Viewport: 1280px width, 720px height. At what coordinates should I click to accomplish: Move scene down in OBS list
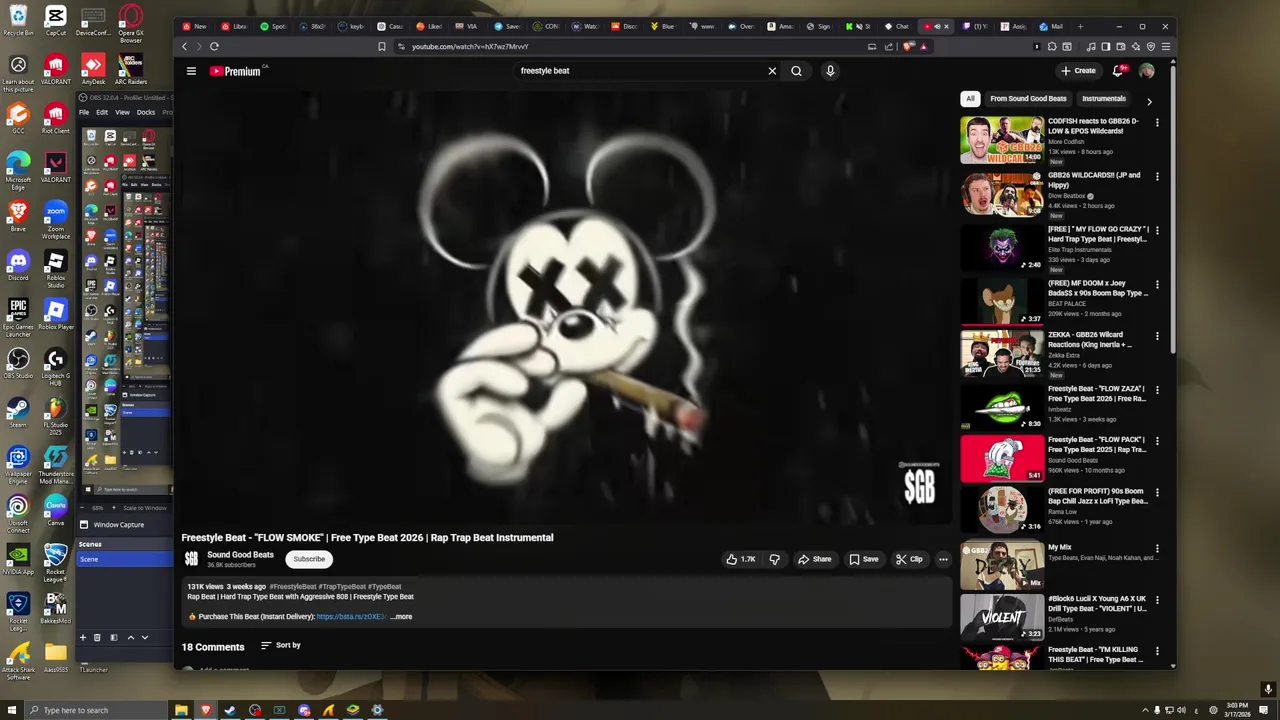[145, 637]
